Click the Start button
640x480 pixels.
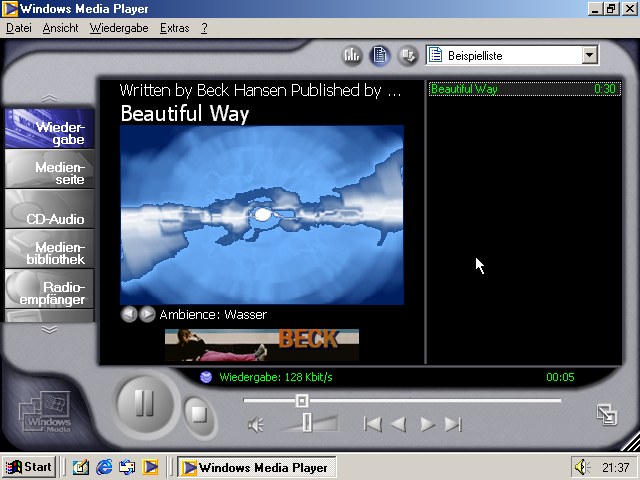click(29, 467)
